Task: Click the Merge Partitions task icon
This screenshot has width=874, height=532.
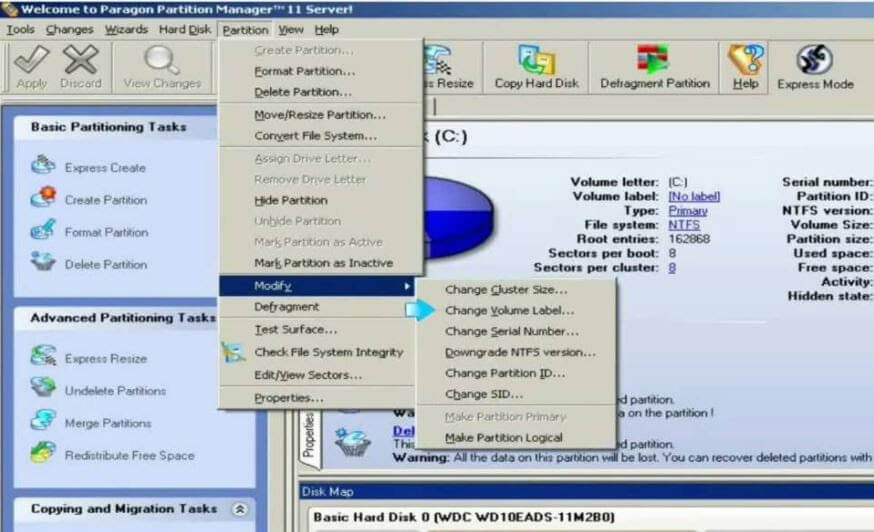Action: coord(43,420)
